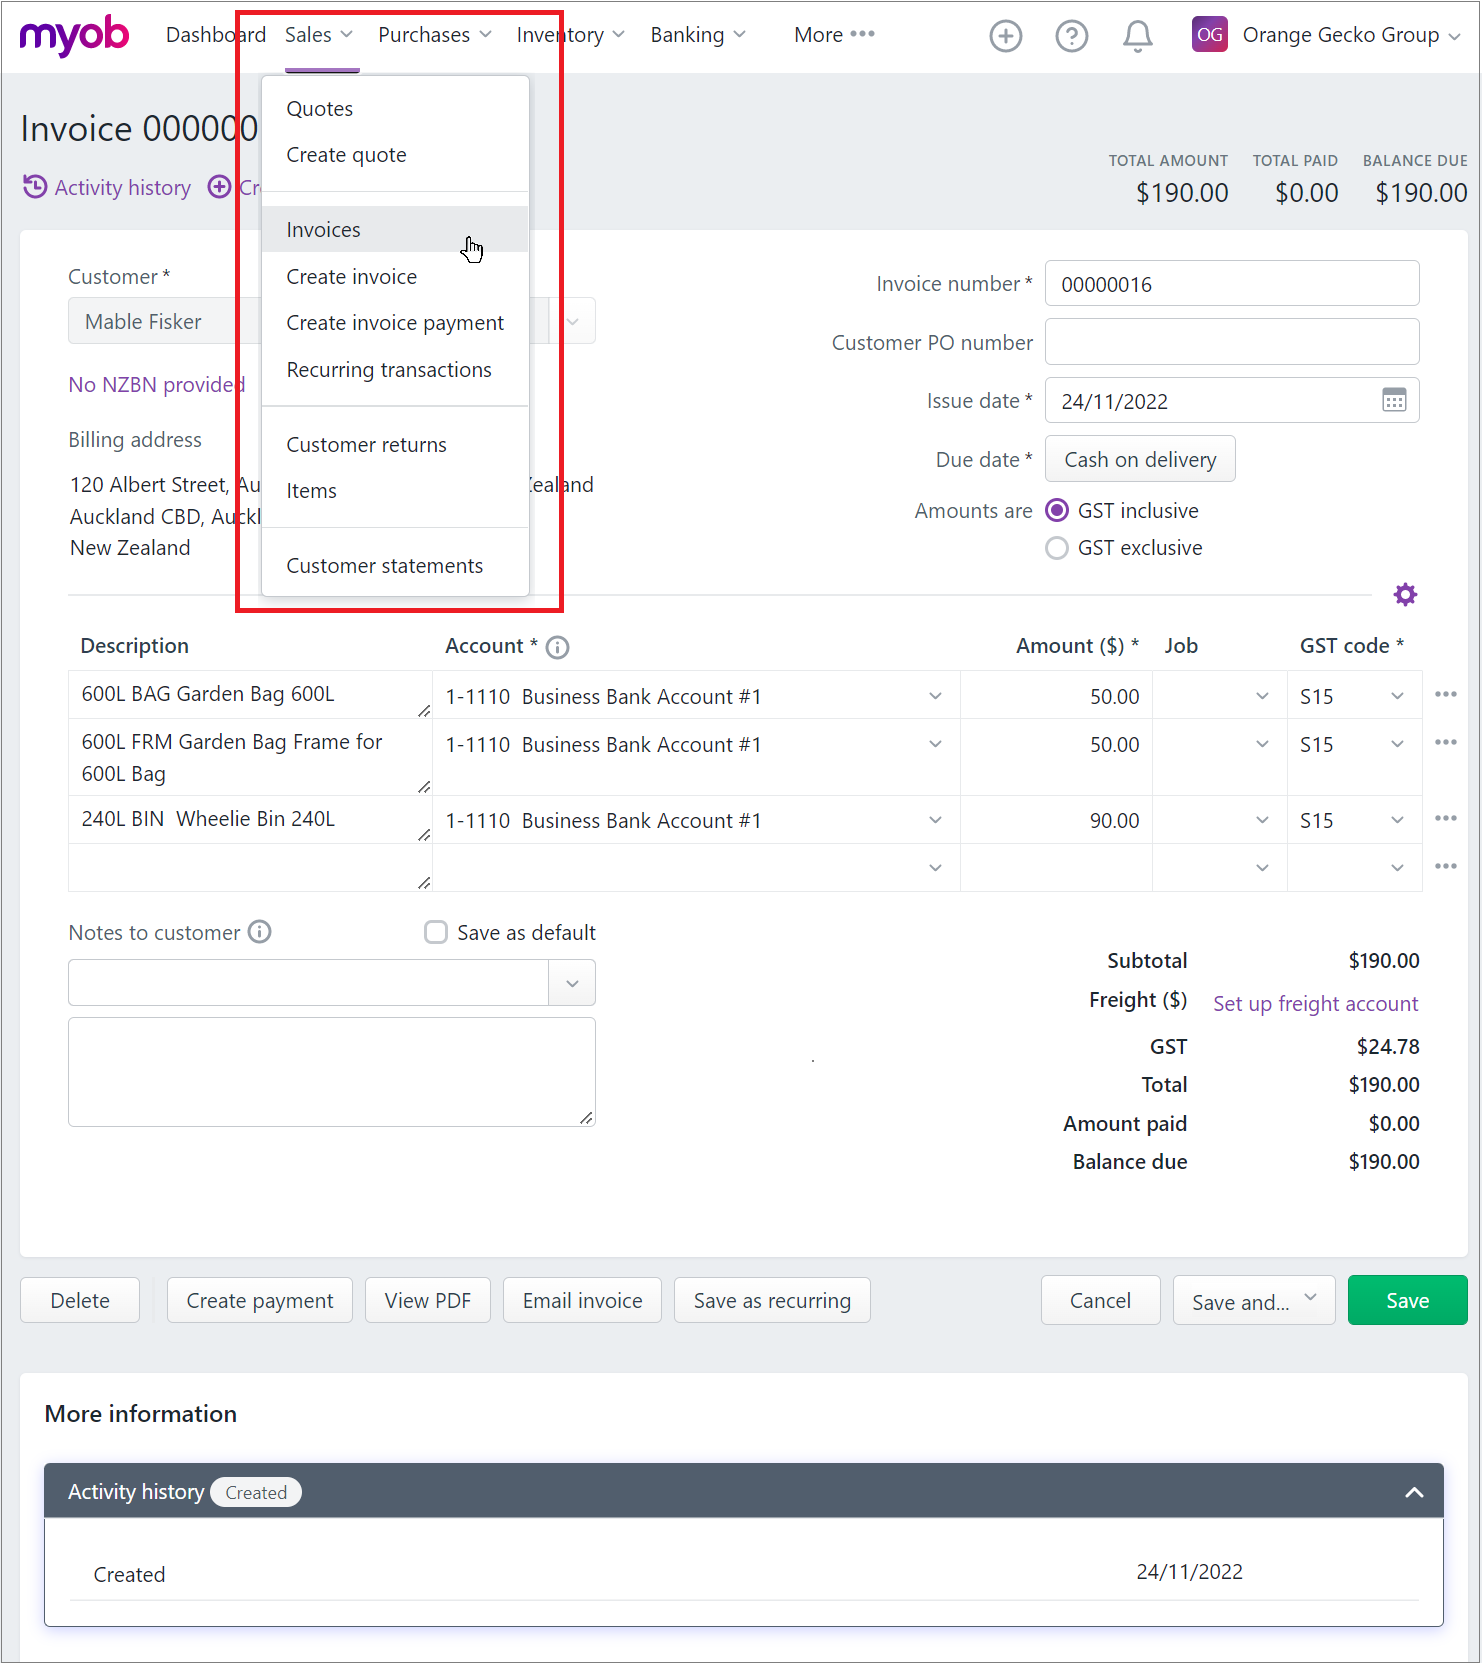The width and height of the screenshot is (1482, 1663).
Task: Expand the account dropdown for Wheelie Bin 240L
Action: 935,820
